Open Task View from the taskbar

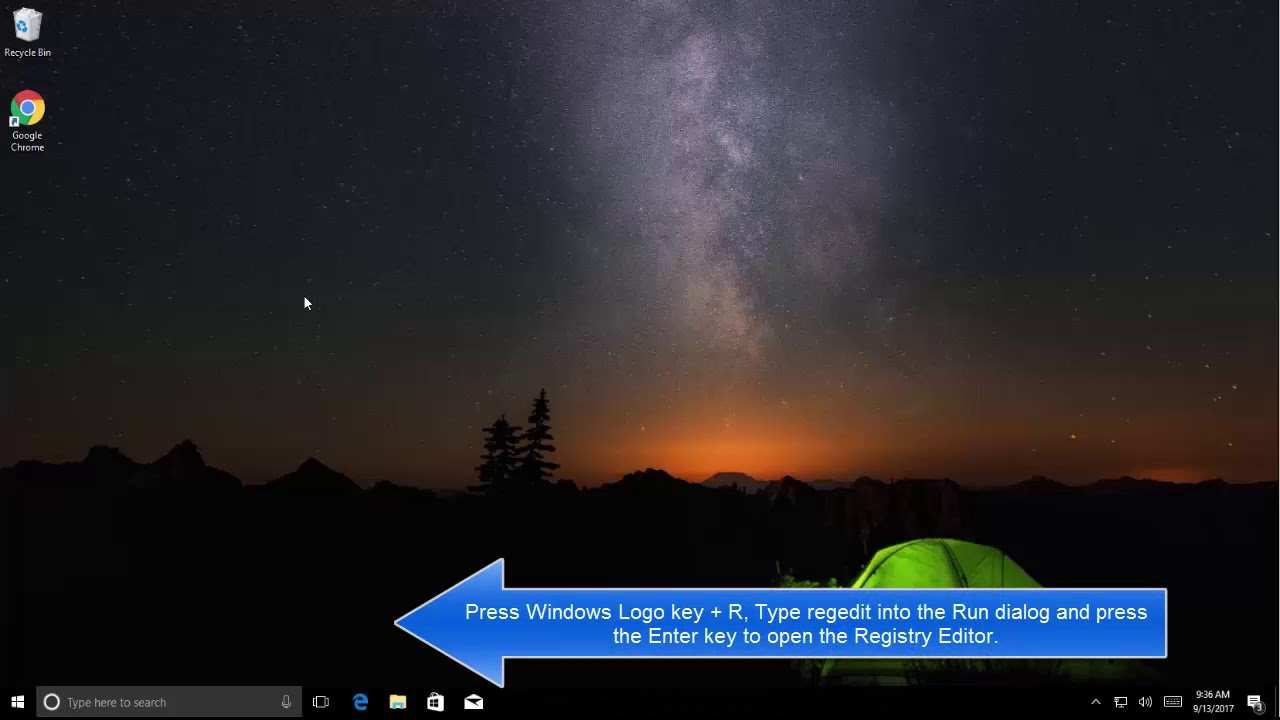tap(321, 702)
